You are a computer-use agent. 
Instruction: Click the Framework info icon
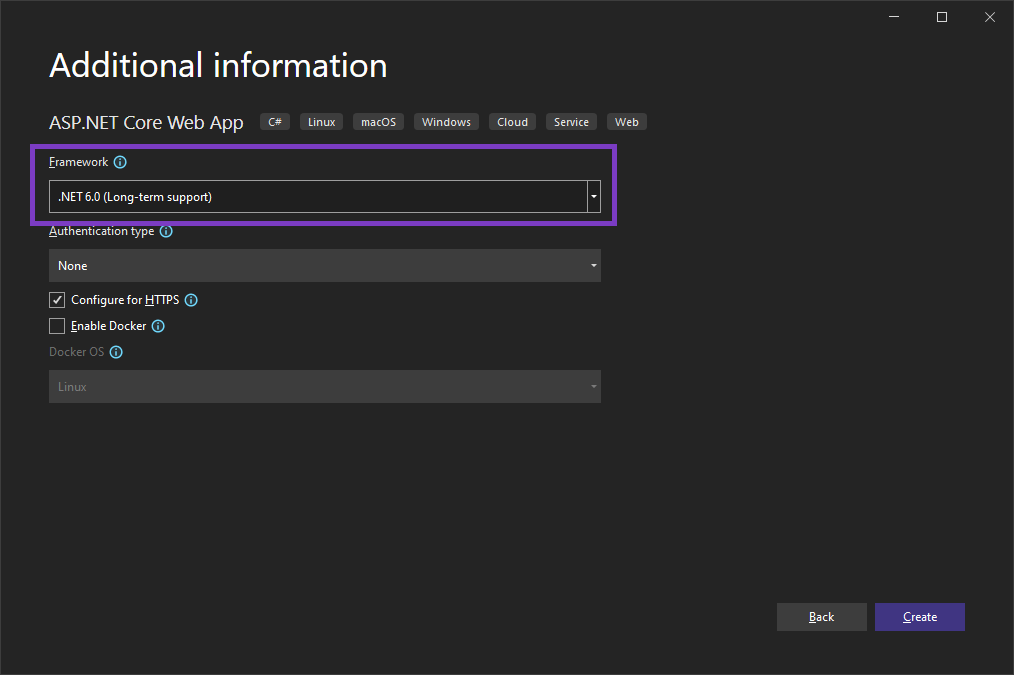pyautogui.click(x=120, y=162)
